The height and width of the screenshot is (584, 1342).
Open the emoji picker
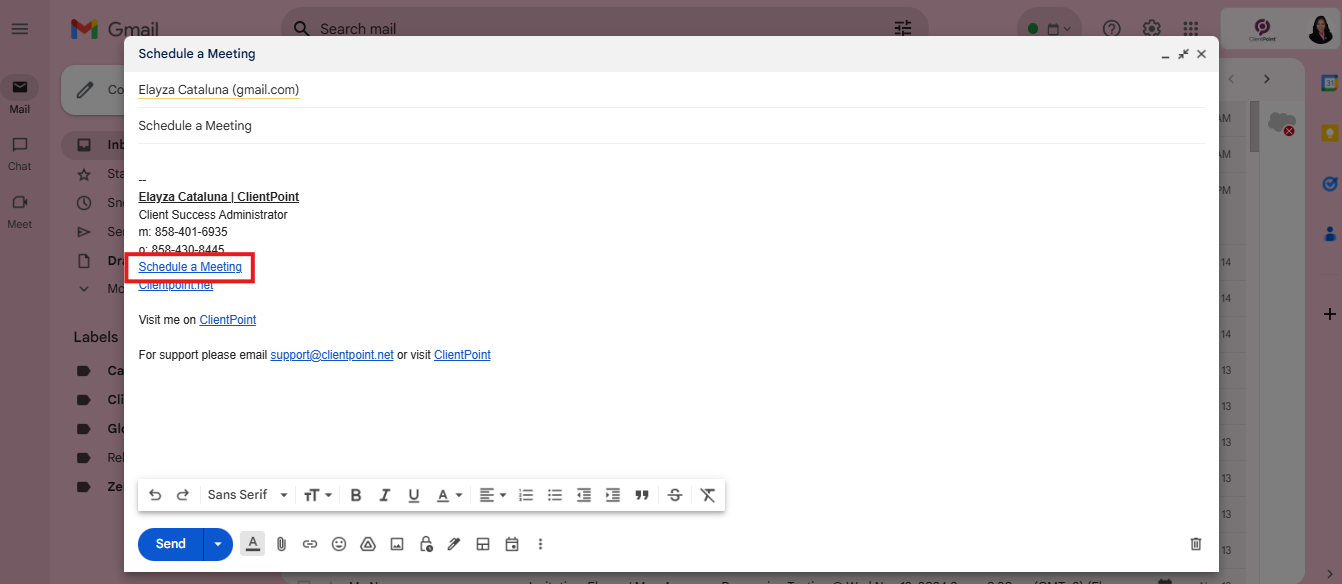coord(339,544)
